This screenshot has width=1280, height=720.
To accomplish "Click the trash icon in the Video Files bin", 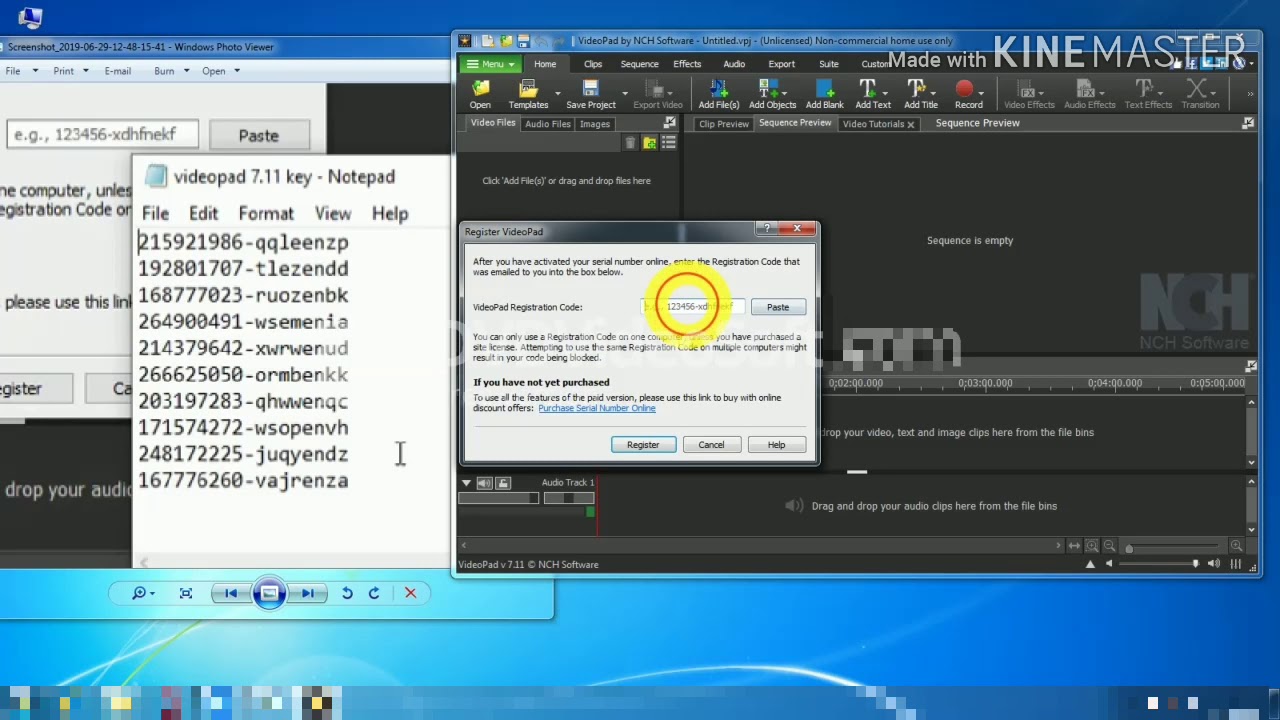I will (x=630, y=144).
